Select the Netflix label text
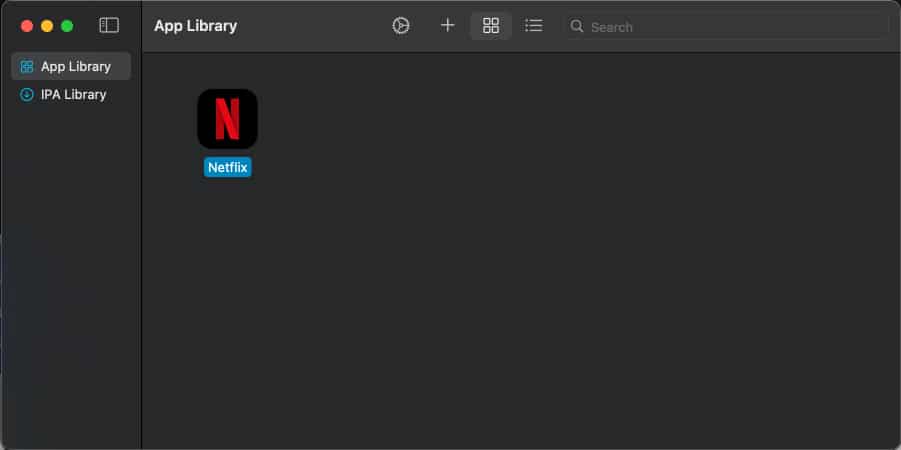The height and width of the screenshot is (450, 901). click(228, 168)
